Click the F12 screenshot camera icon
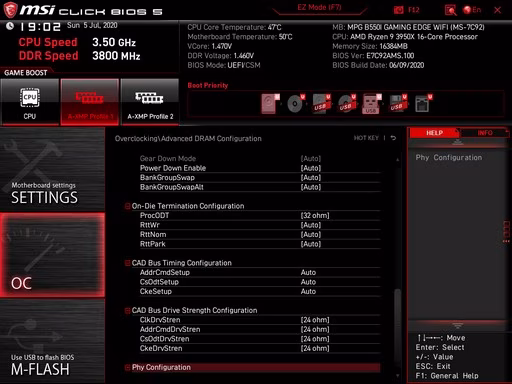 399,10
